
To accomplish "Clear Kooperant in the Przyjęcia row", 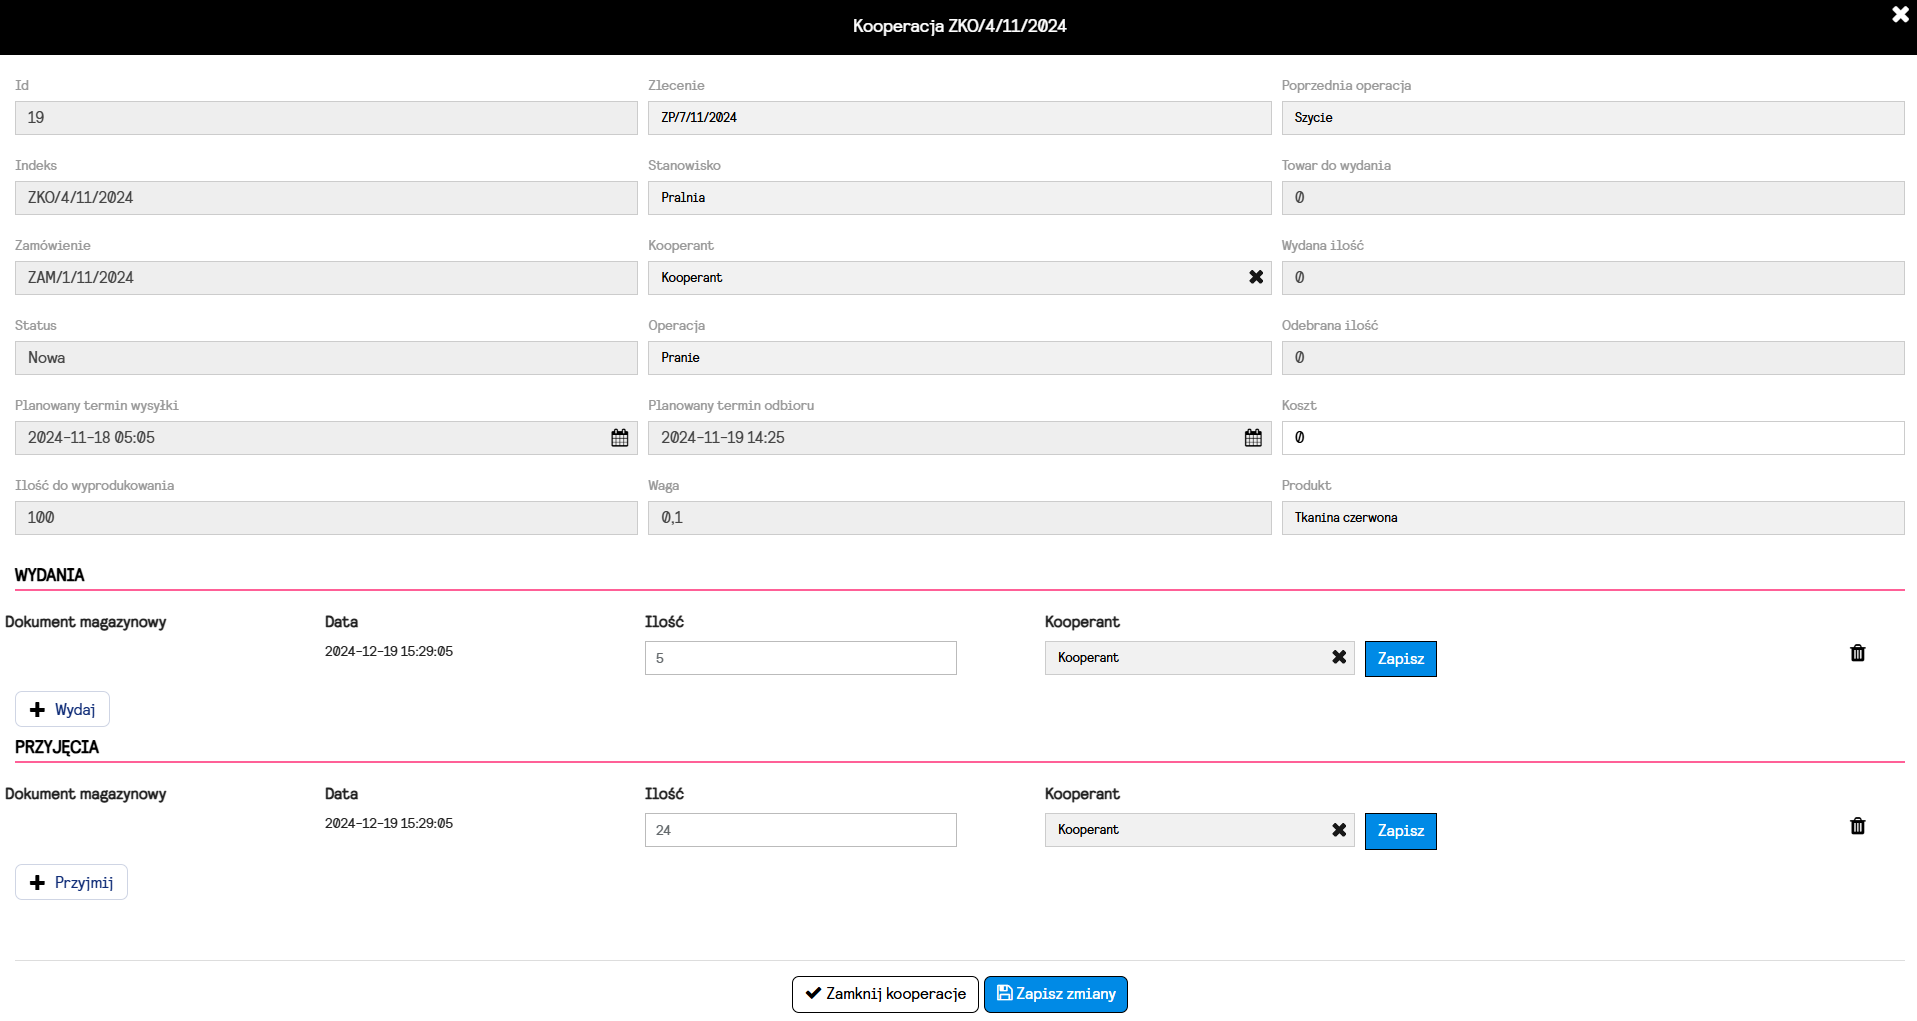I will pyautogui.click(x=1339, y=830).
